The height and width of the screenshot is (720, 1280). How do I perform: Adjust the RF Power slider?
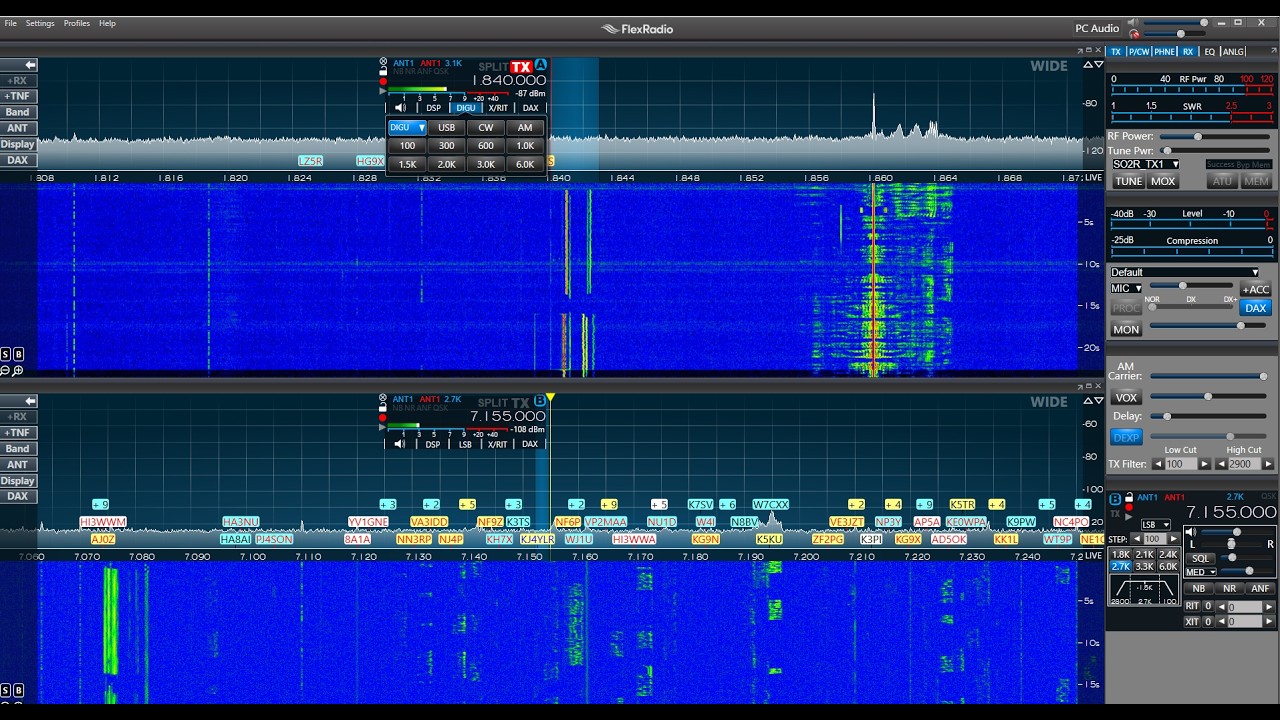[x=1215, y=136]
